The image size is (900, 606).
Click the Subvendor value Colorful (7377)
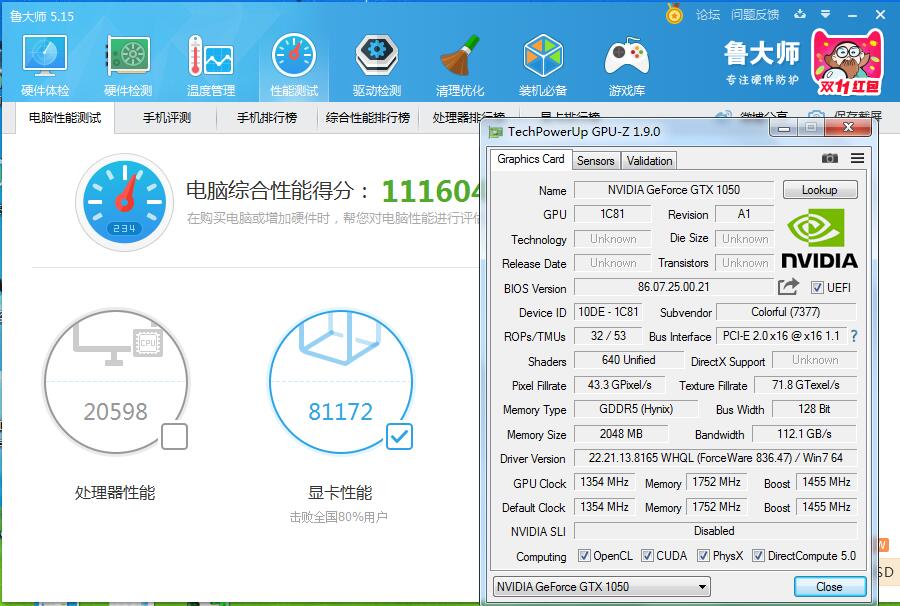click(x=786, y=312)
